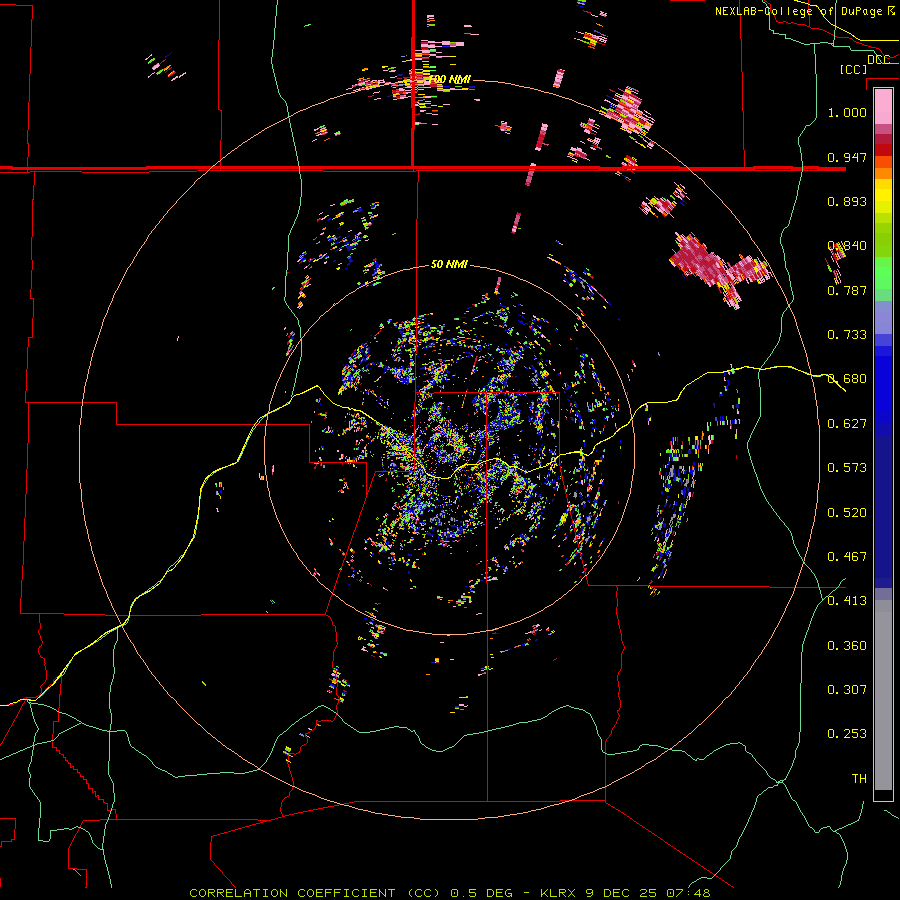This screenshot has width=900, height=900.
Task: Select the 1.000 scale value
Action: tap(847, 112)
